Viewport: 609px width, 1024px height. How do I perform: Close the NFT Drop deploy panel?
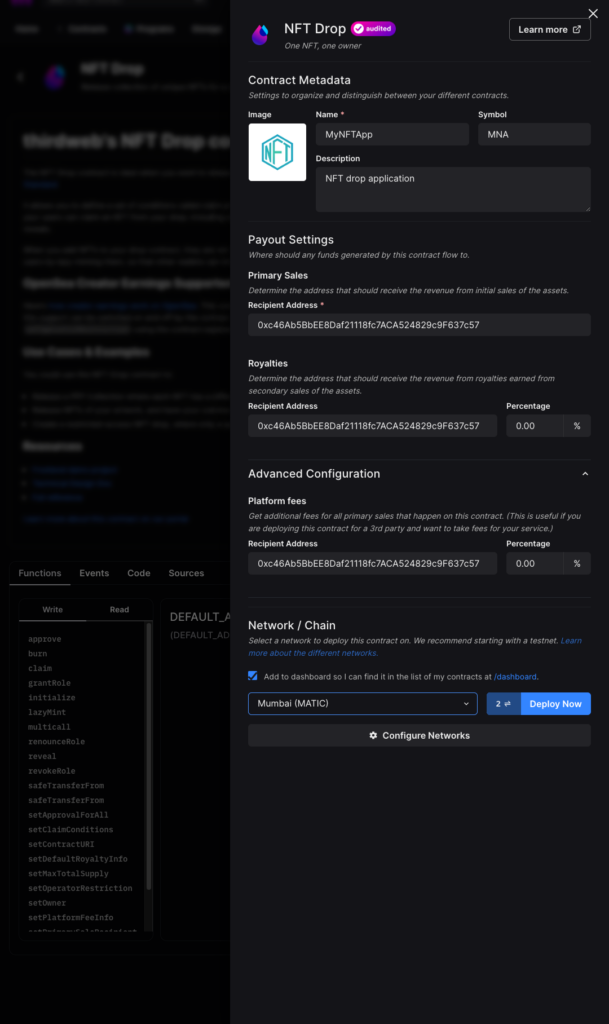593,13
